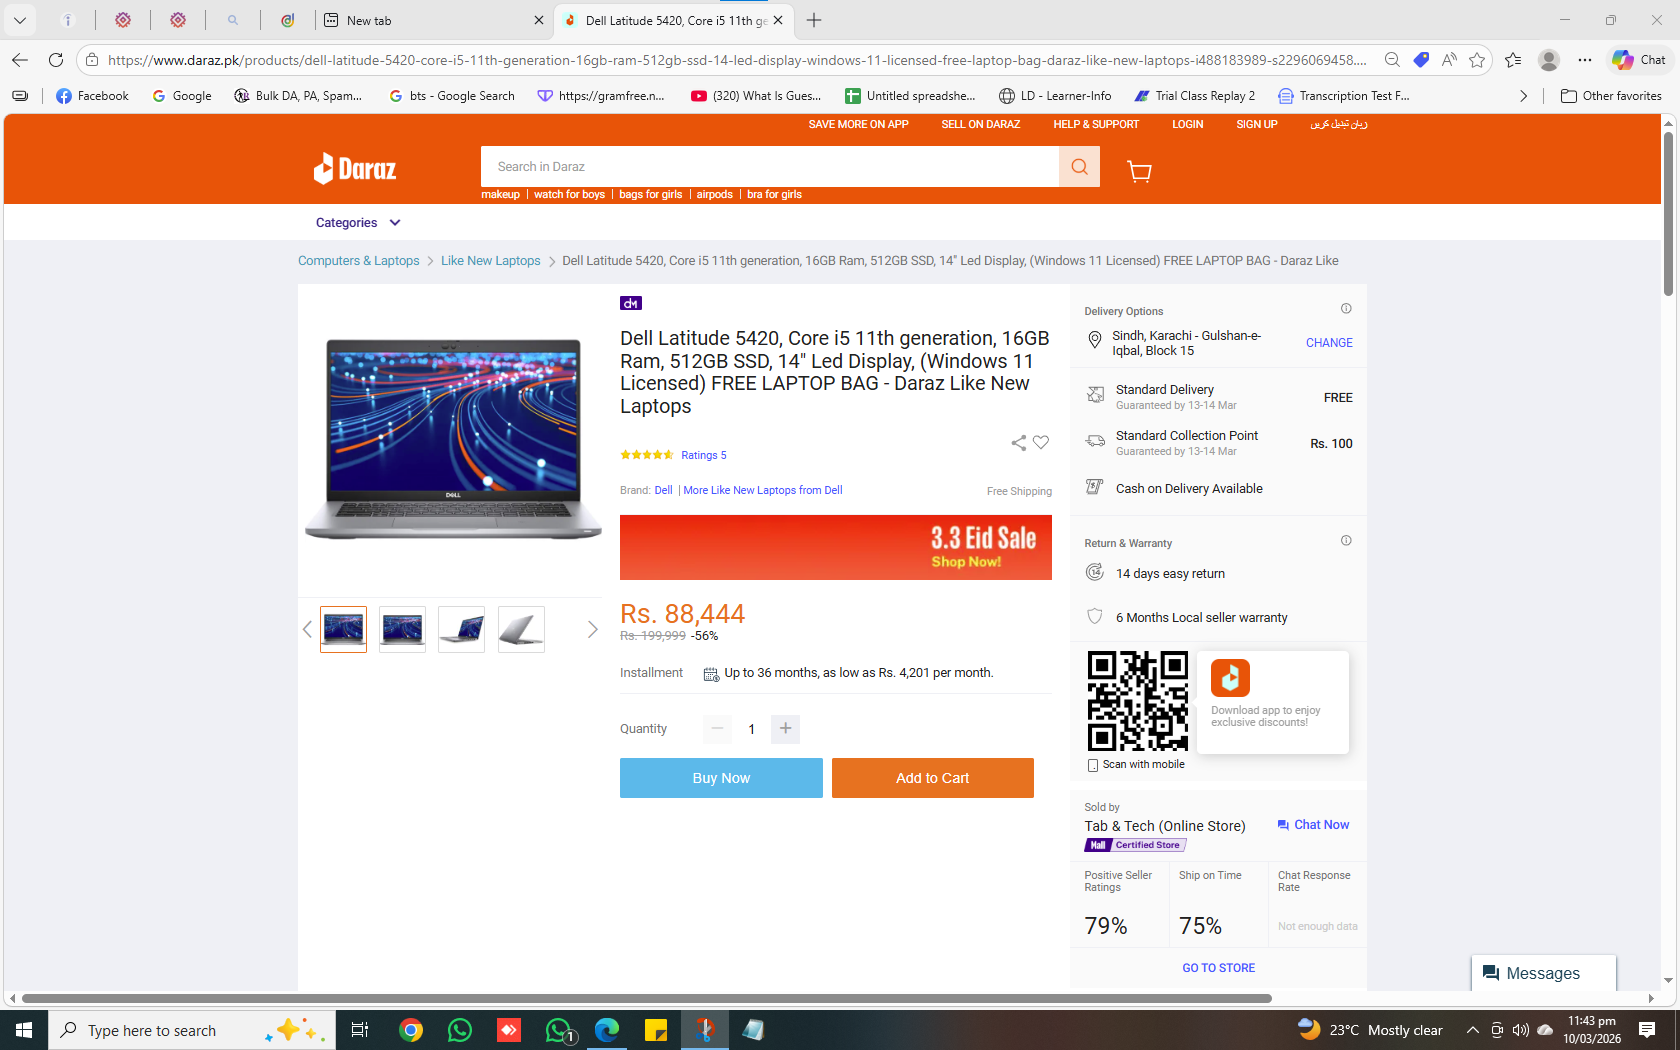Viewport: 1680px width, 1050px height.
Task: Close the Dell Latitude 5420 tab
Action: 778,20
